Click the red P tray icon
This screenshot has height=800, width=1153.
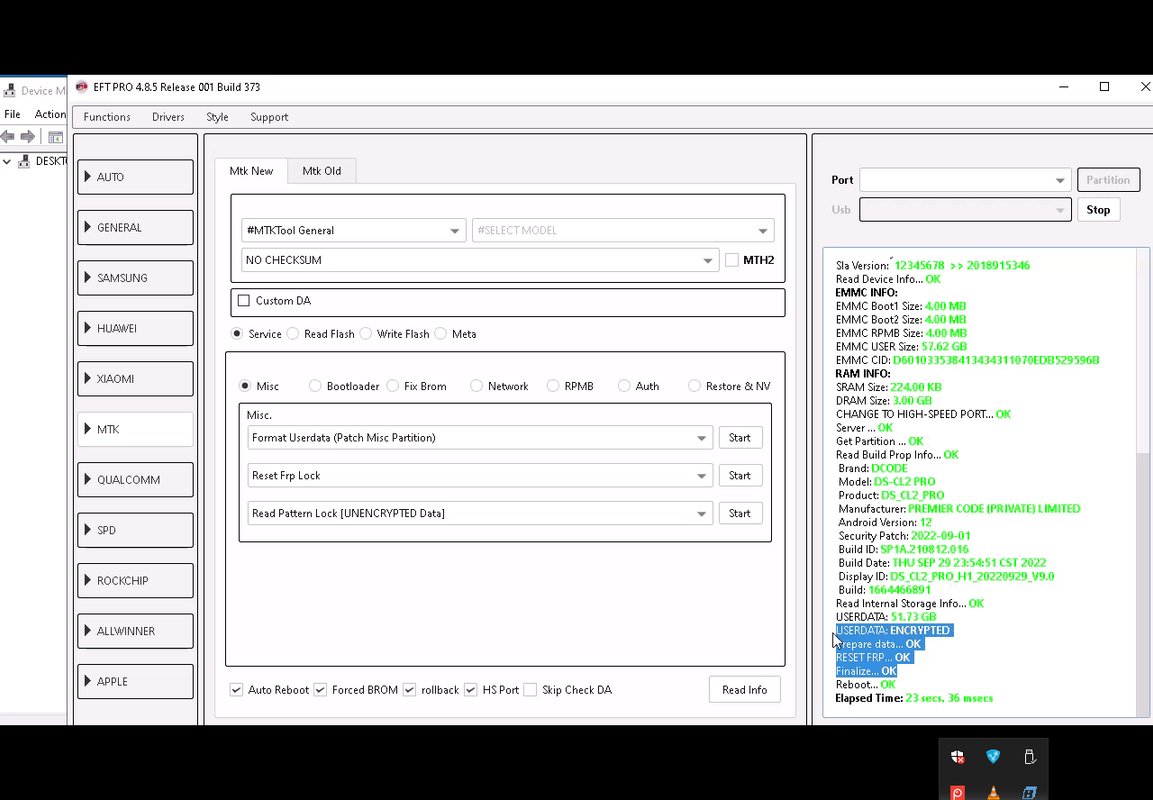click(x=957, y=793)
